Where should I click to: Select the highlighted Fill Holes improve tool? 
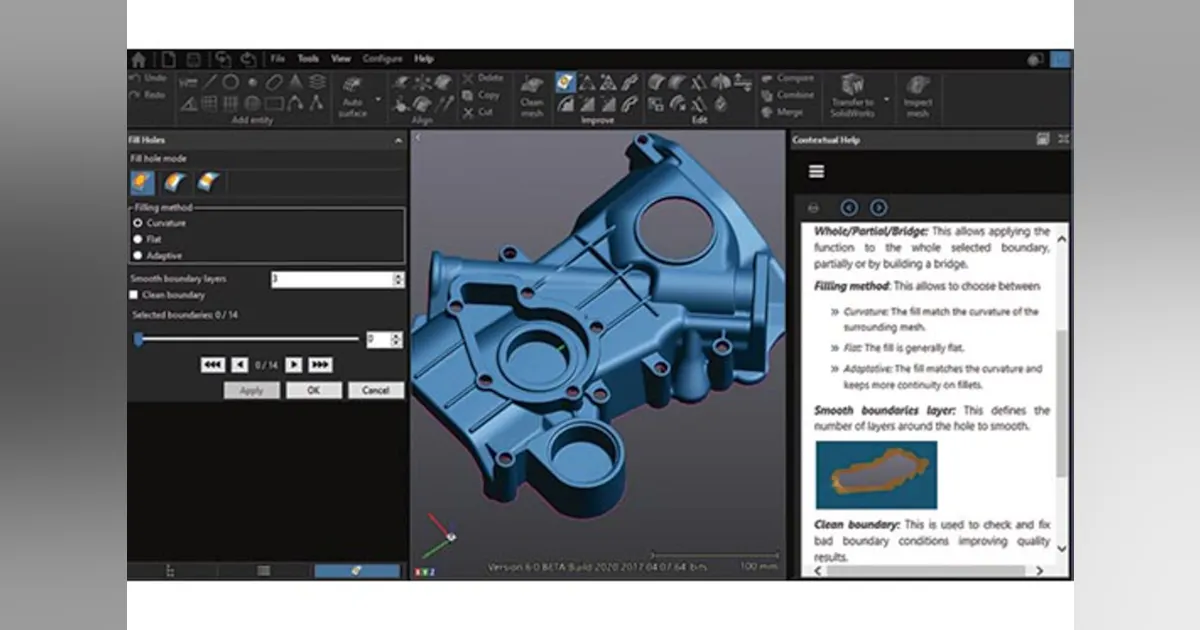pos(565,82)
